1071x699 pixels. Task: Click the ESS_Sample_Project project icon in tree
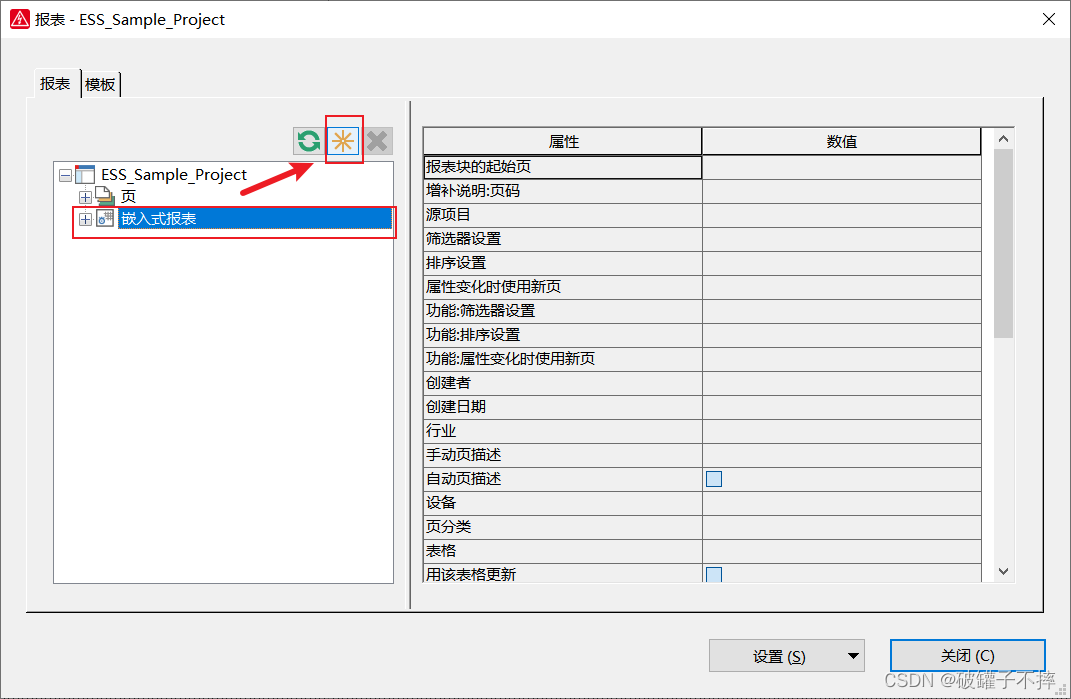85,175
